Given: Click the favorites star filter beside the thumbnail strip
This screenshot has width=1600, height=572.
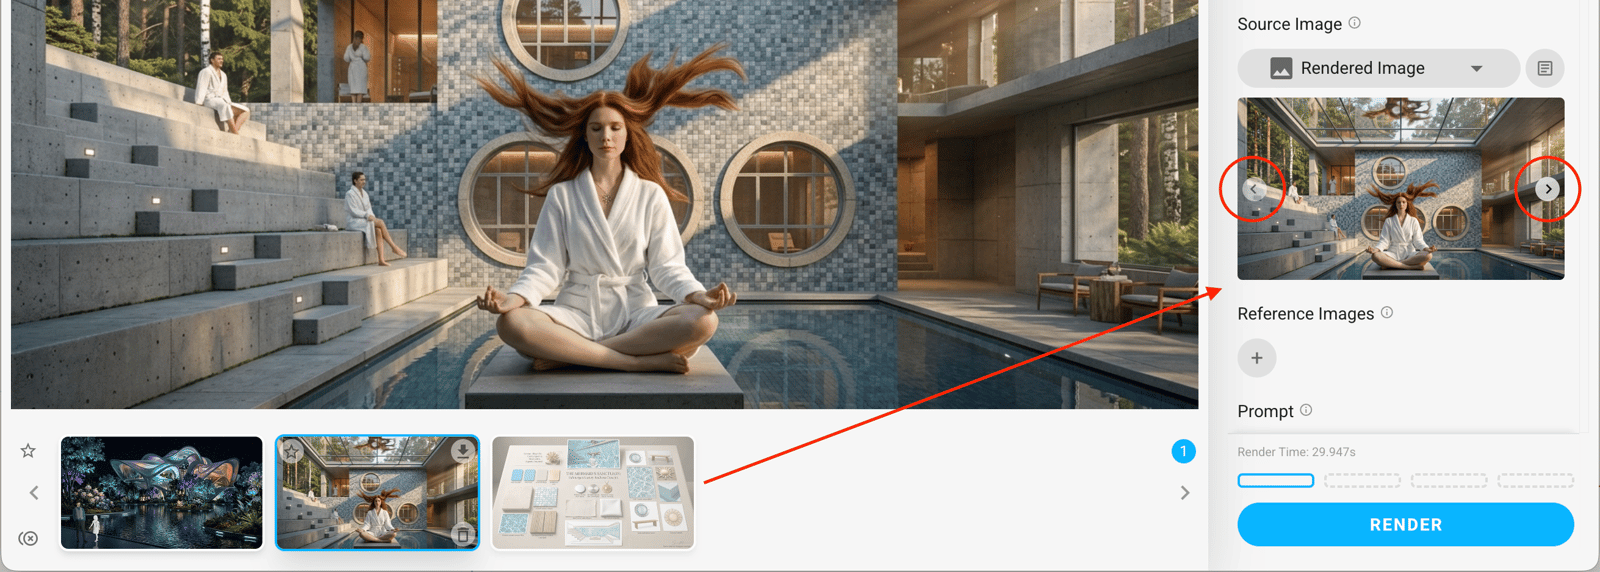Looking at the screenshot, I should [x=28, y=451].
